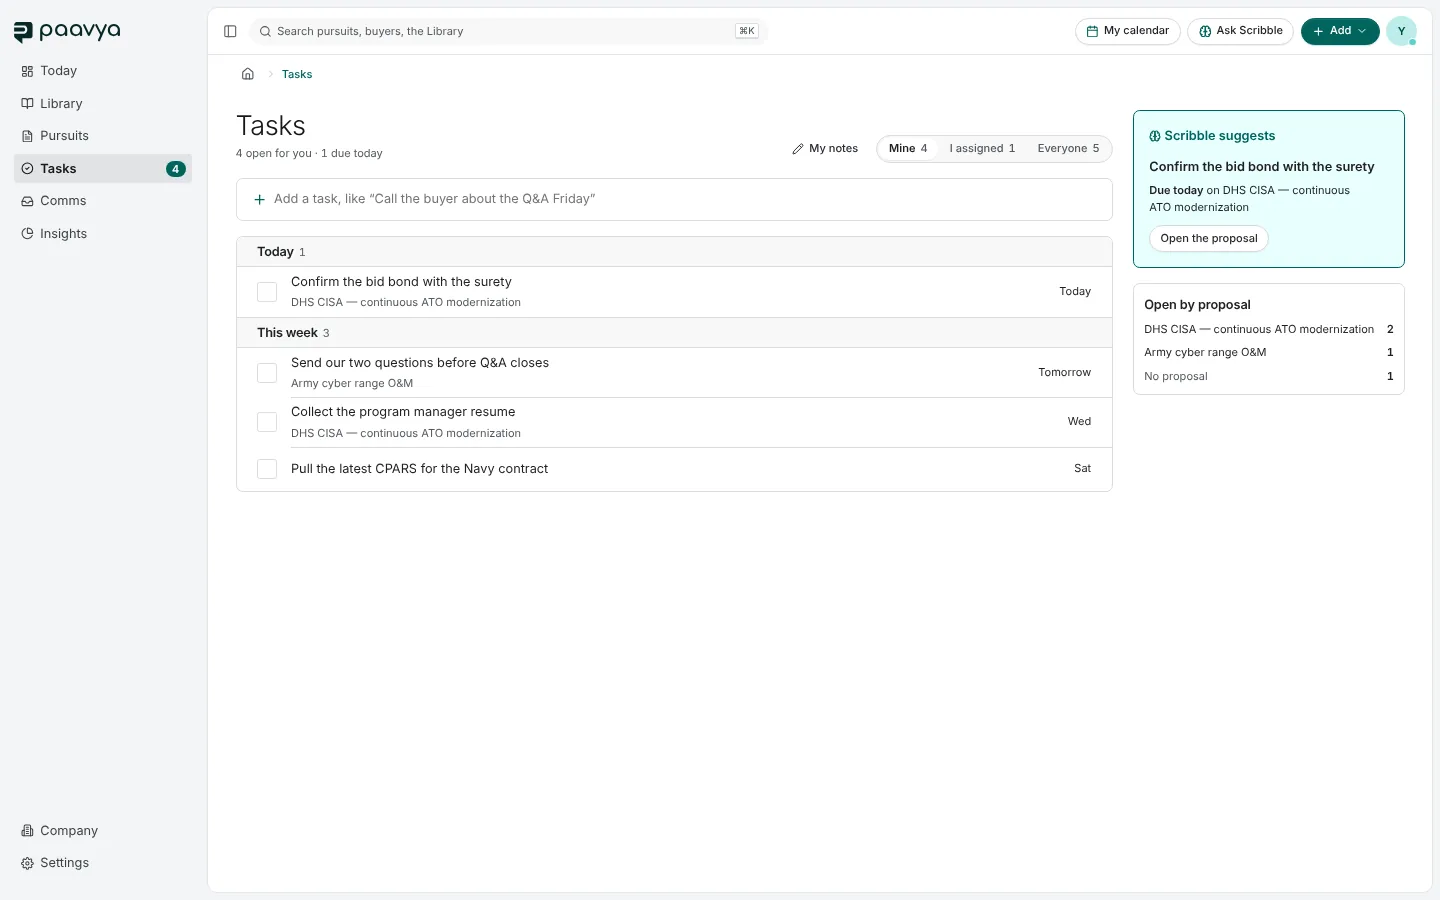Tick Collect the program manager resume checkbox
1440x900 pixels.
click(267, 422)
